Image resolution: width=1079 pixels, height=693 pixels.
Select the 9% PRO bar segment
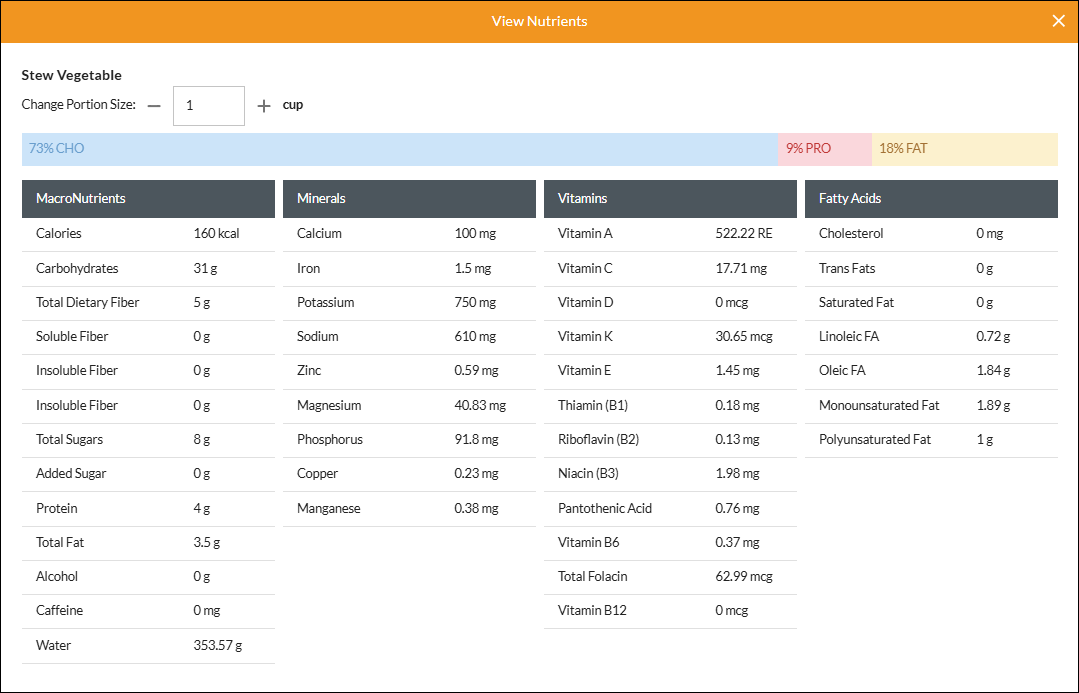(825, 149)
